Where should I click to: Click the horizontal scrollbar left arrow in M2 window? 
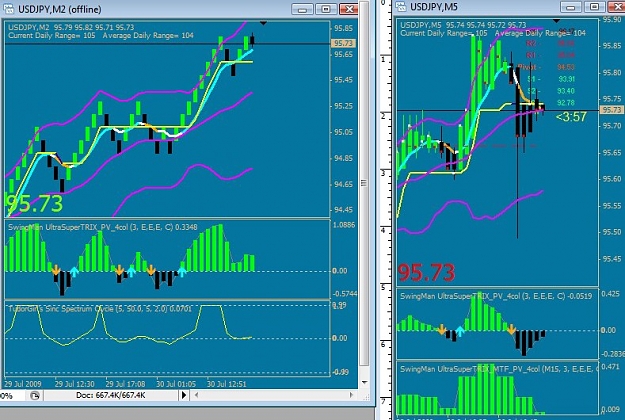pyautogui.click(x=196, y=395)
